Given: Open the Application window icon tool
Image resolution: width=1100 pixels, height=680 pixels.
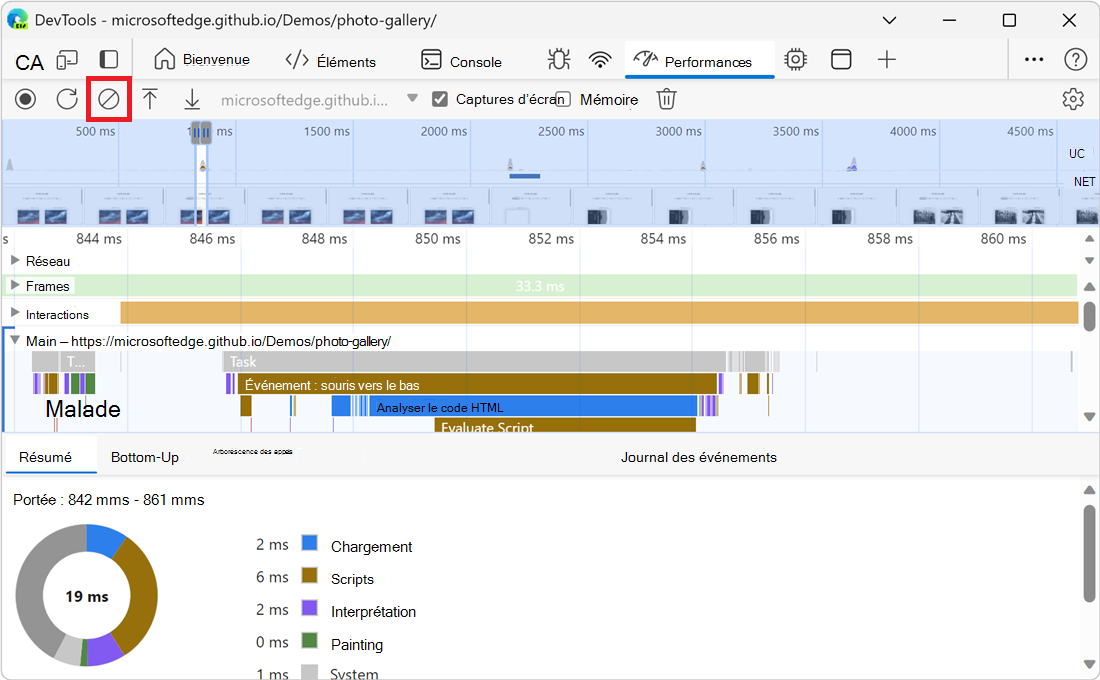Looking at the screenshot, I should (840, 60).
